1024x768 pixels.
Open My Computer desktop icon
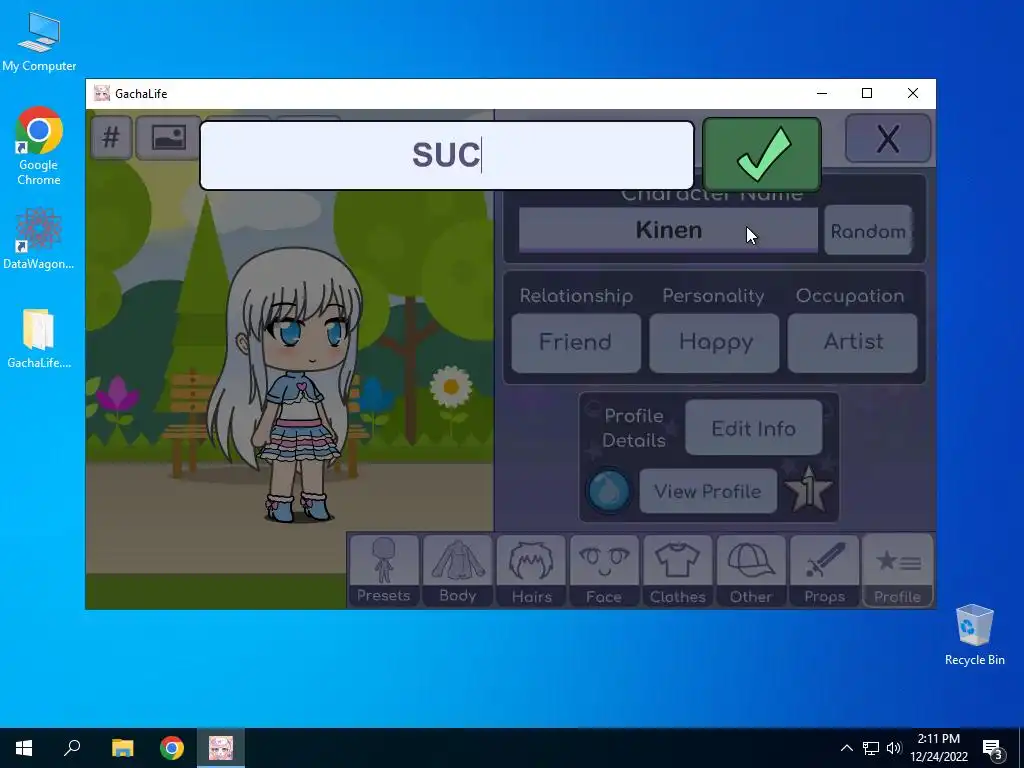pos(39,42)
